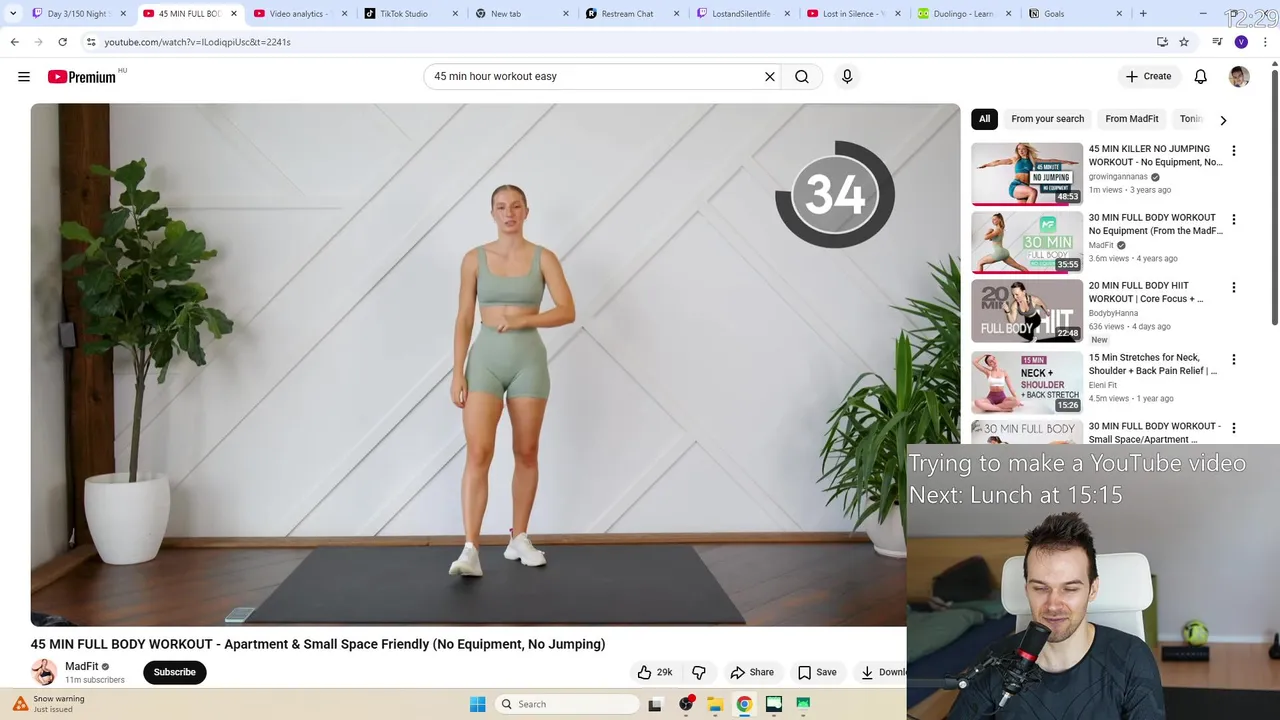This screenshot has width=1280, height=720.
Task: Open options for 20 MIN HIIT WORKOUT
Action: coord(1234,287)
